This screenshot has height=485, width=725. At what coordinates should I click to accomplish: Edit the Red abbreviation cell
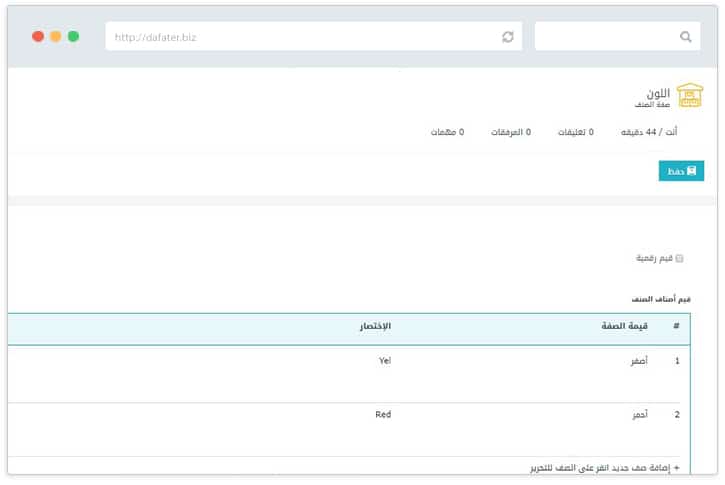pyautogui.click(x=383, y=414)
